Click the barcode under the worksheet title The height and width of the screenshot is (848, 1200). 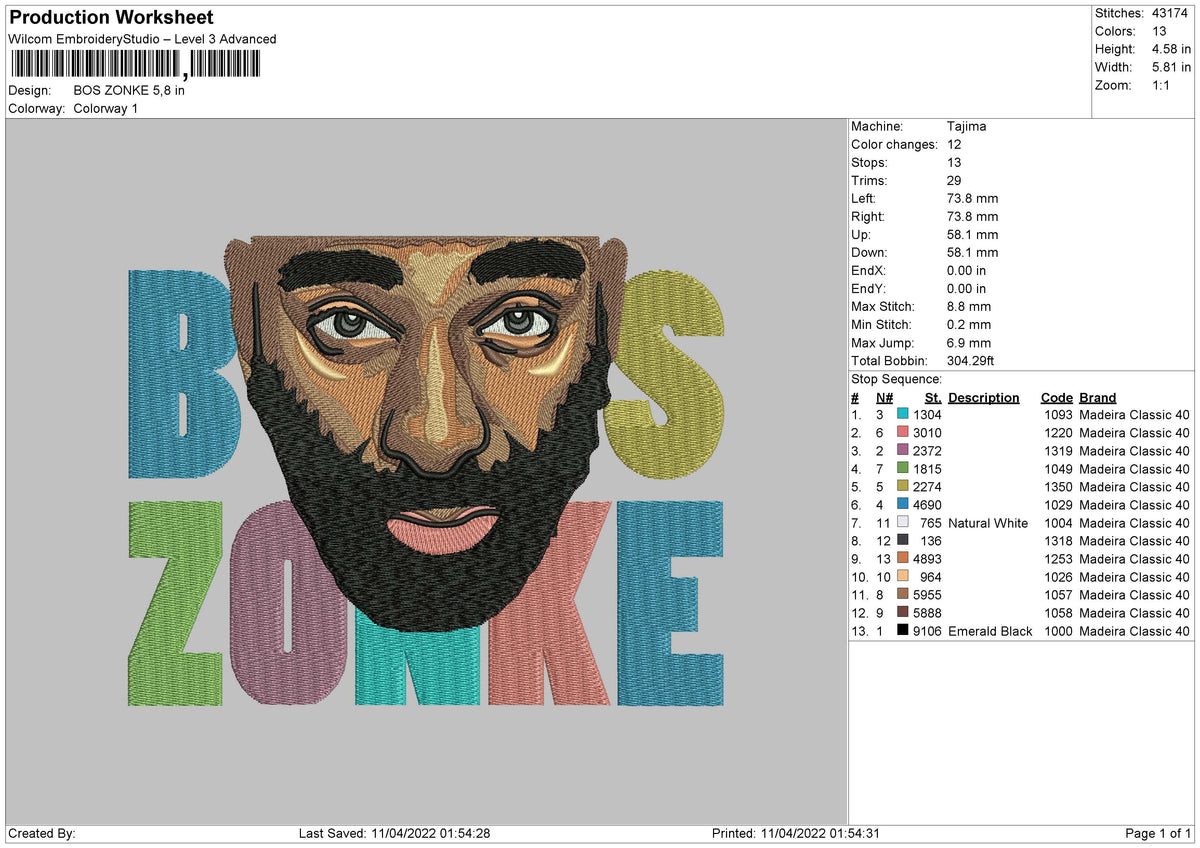134,65
